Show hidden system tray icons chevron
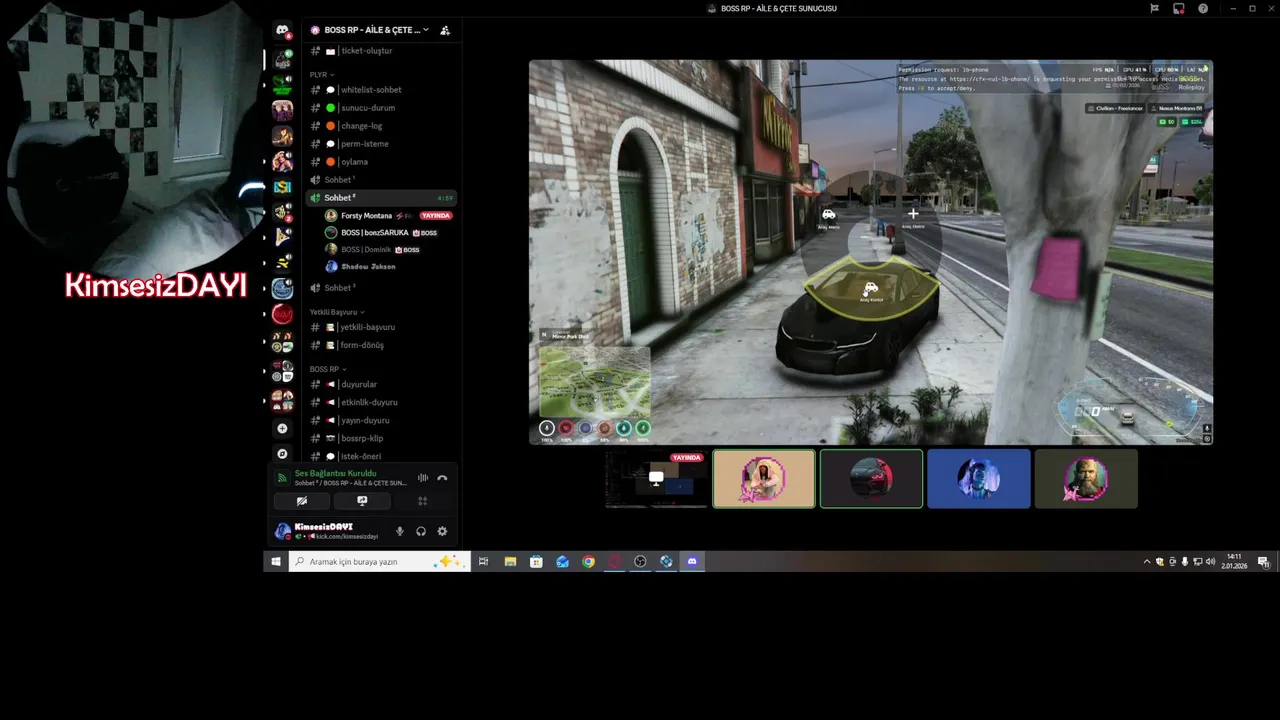 pyautogui.click(x=1147, y=562)
